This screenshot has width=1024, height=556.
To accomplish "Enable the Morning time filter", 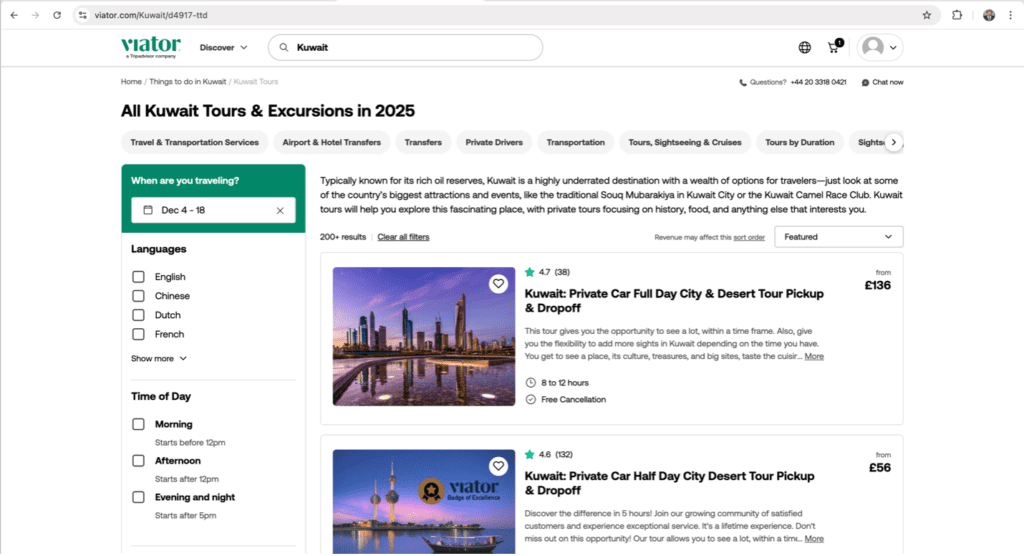I will pos(138,424).
